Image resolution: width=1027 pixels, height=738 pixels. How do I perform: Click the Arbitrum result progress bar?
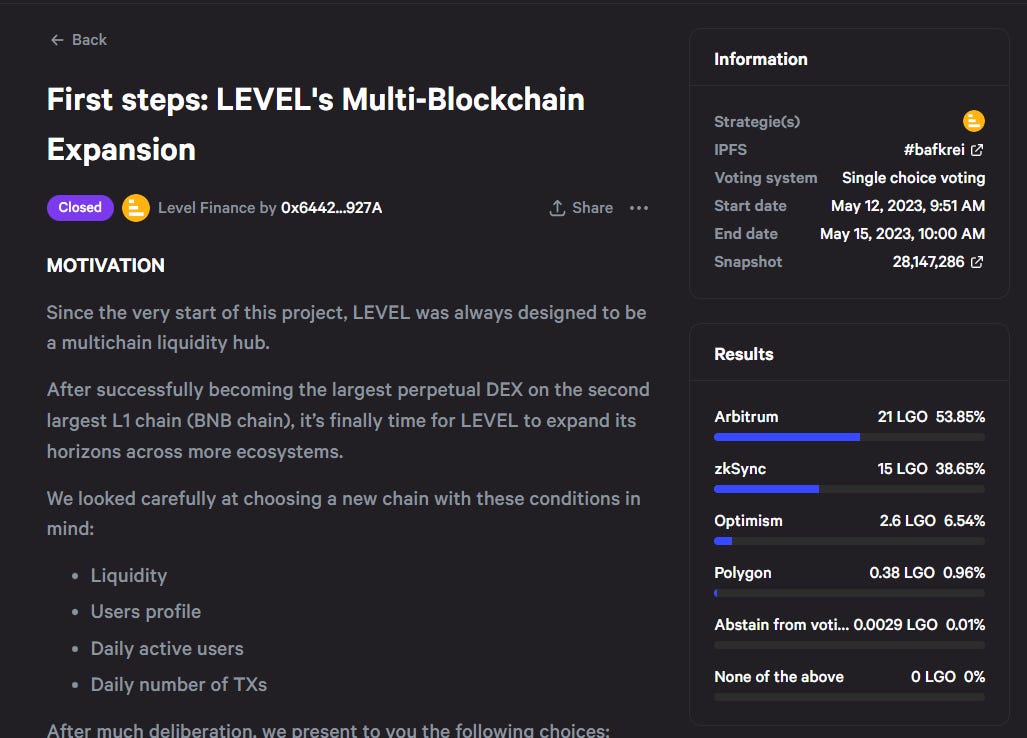coord(849,437)
